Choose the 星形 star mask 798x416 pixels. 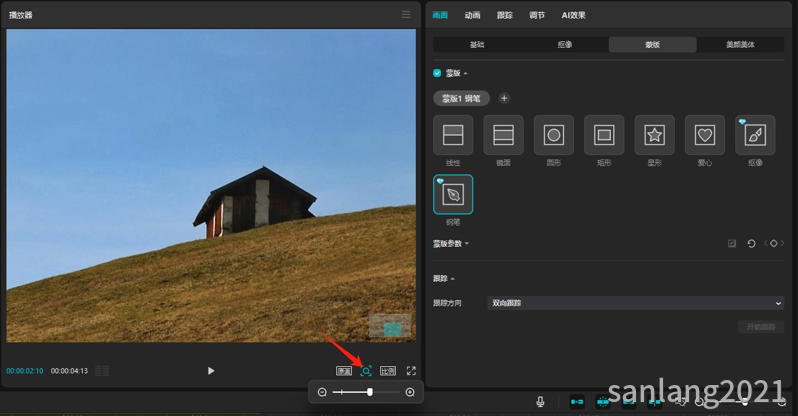654,135
